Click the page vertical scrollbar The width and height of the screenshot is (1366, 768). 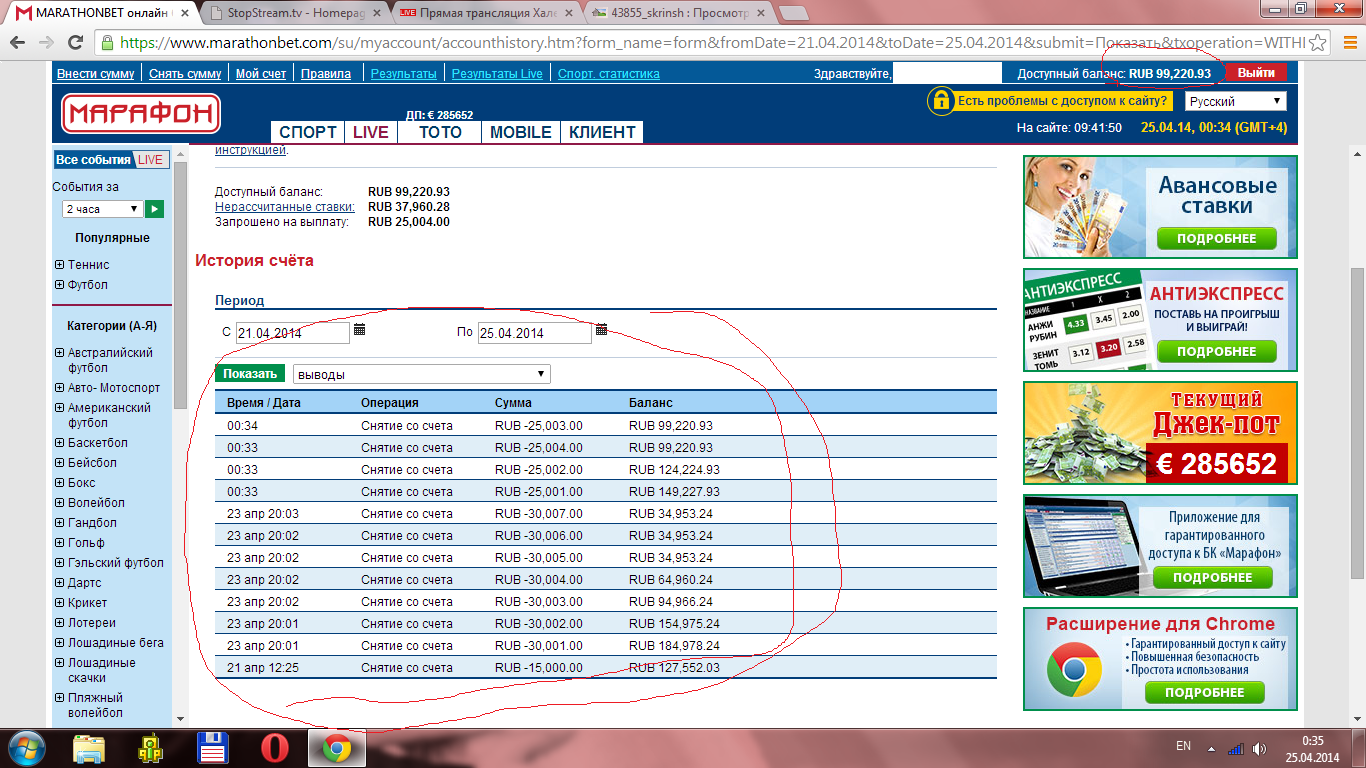pos(1358,423)
